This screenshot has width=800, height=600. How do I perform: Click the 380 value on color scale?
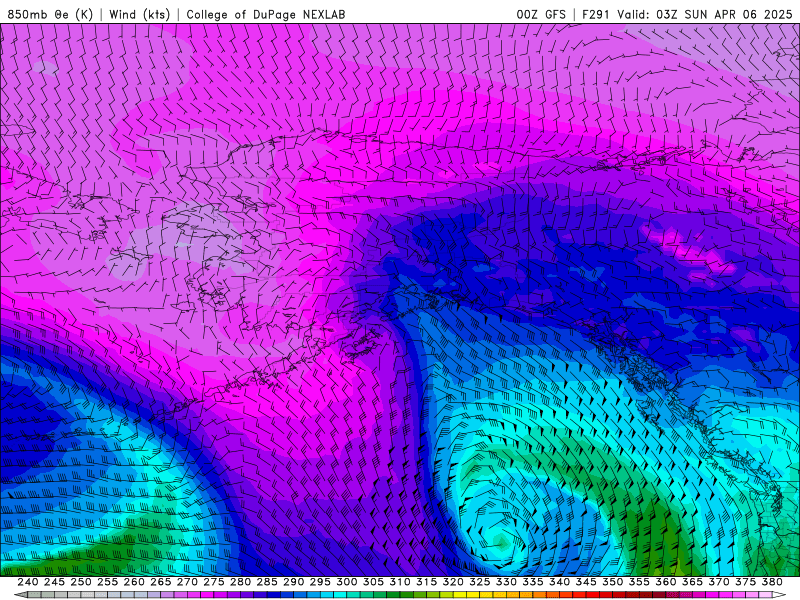[x=772, y=582]
